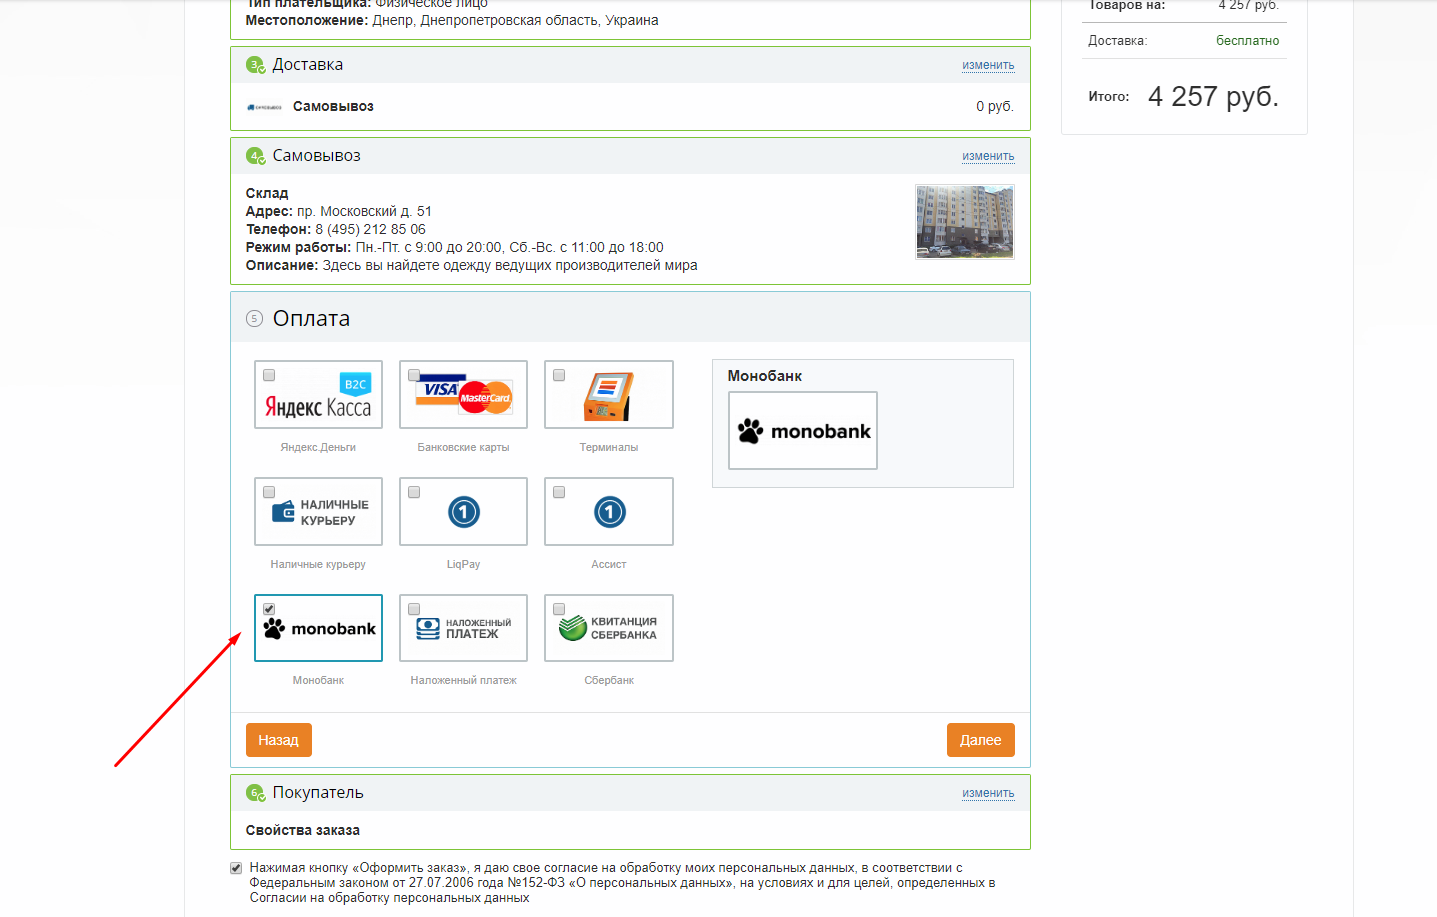Click the Банковские карты caption
Viewport: 1437px width, 917px height.
(464, 447)
